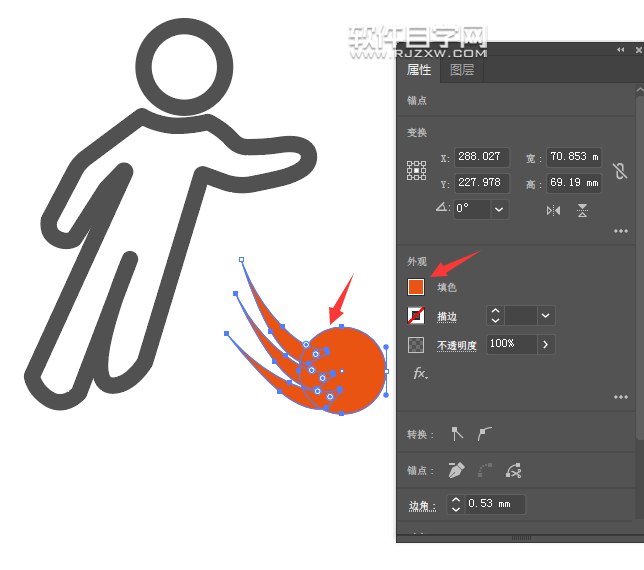Convert selected anchor points to corner
The width and height of the screenshot is (644, 570).
coord(457,434)
